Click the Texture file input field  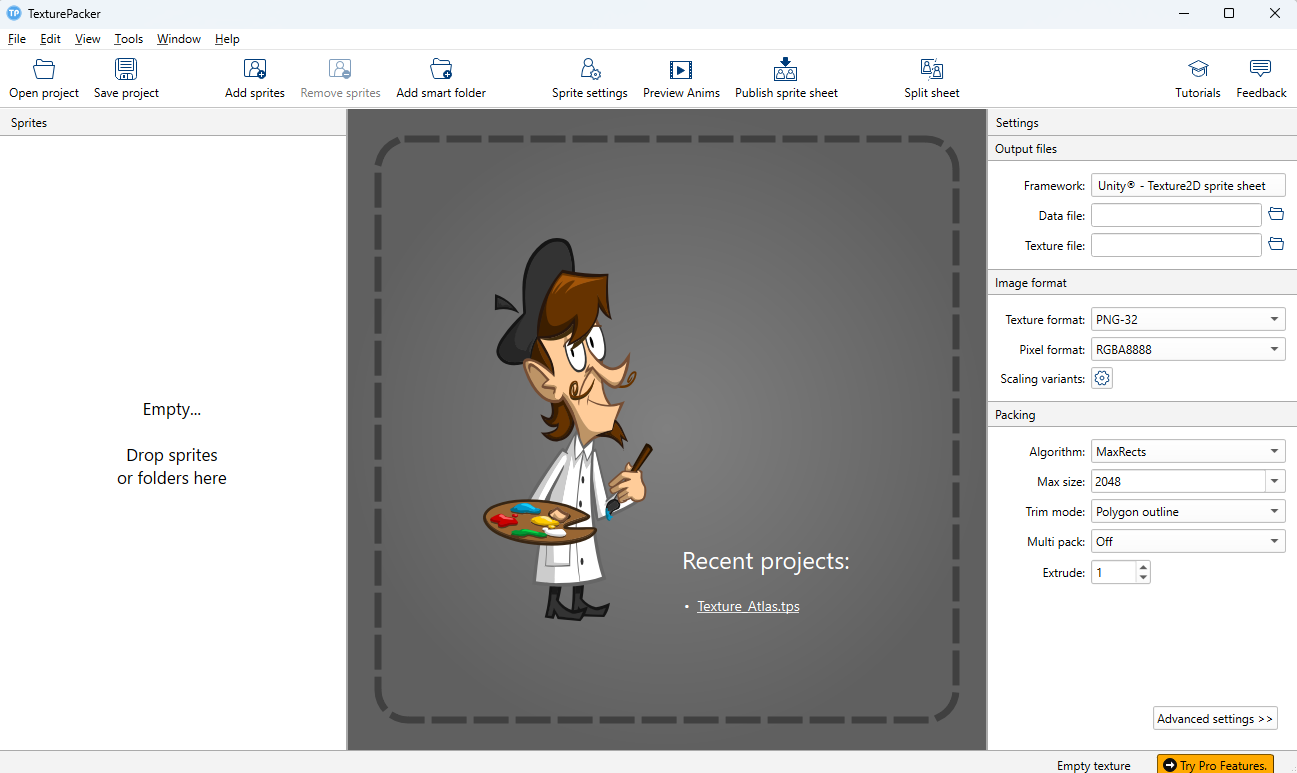tap(1176, 245)
